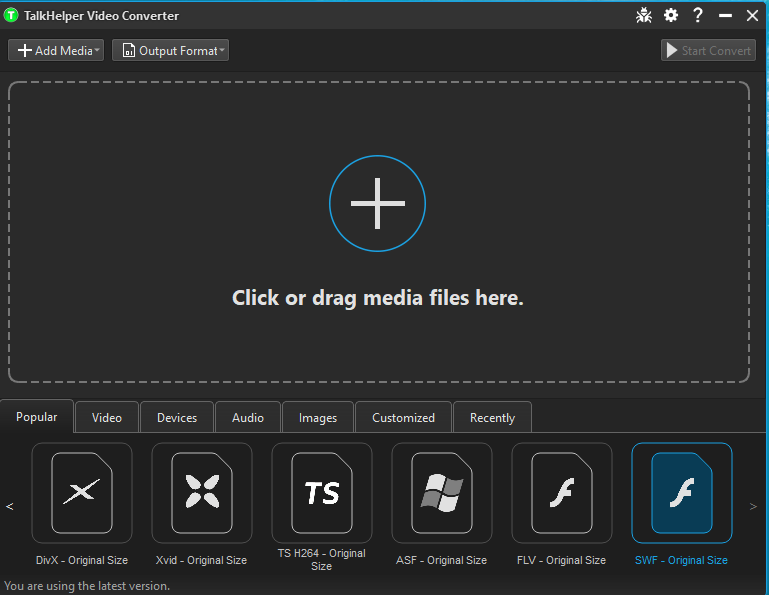Click 'Click or drag media files here.' text
Screen dimensions: 769x595
[378, 298]
